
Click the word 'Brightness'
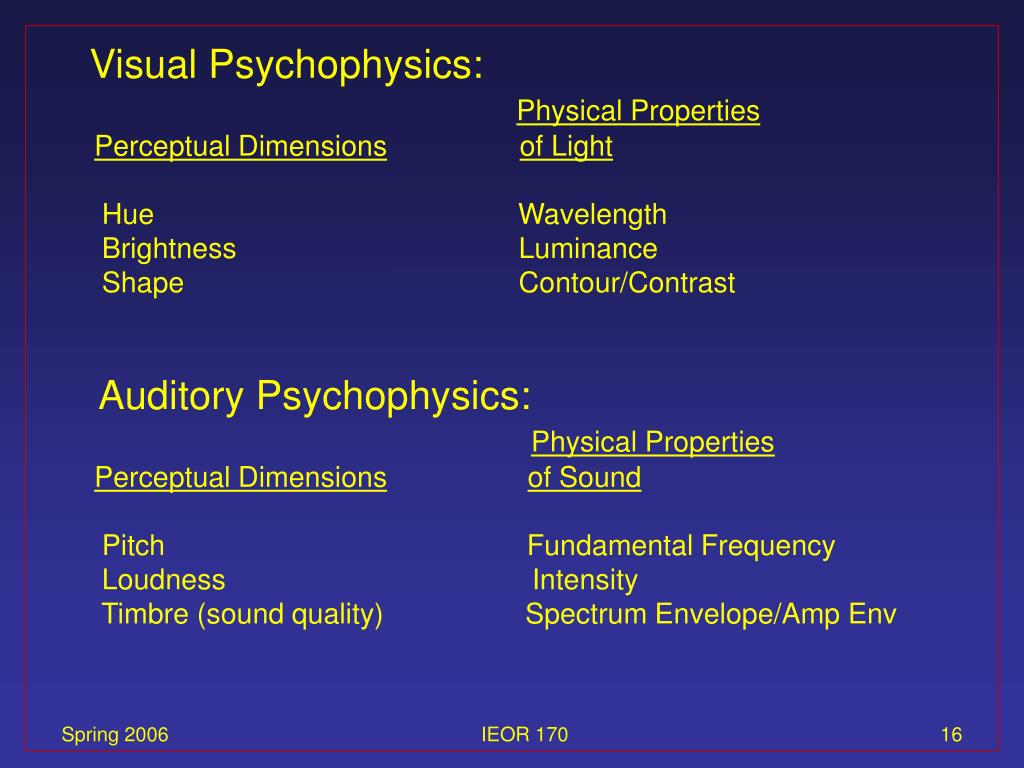pos(169,249)
